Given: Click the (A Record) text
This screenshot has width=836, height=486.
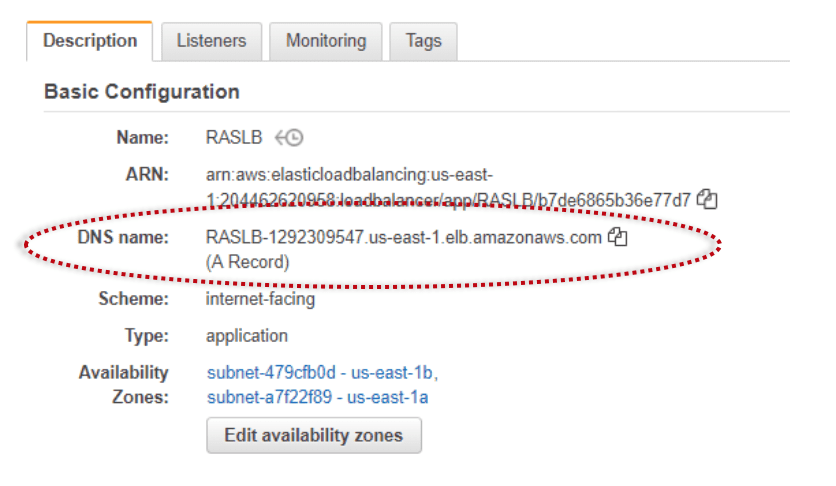Looking at the screenshot, I should pyautogui.click(x=247, y=262).
